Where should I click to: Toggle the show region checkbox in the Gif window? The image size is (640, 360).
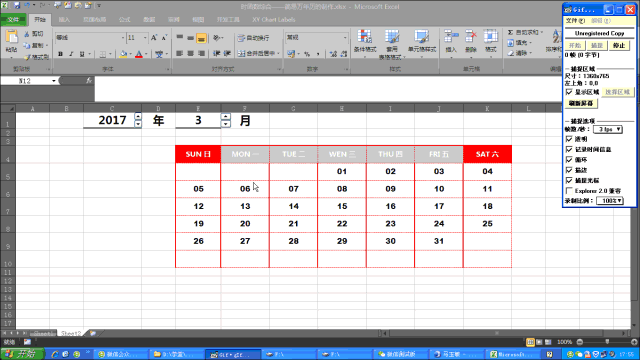[569, 92]
